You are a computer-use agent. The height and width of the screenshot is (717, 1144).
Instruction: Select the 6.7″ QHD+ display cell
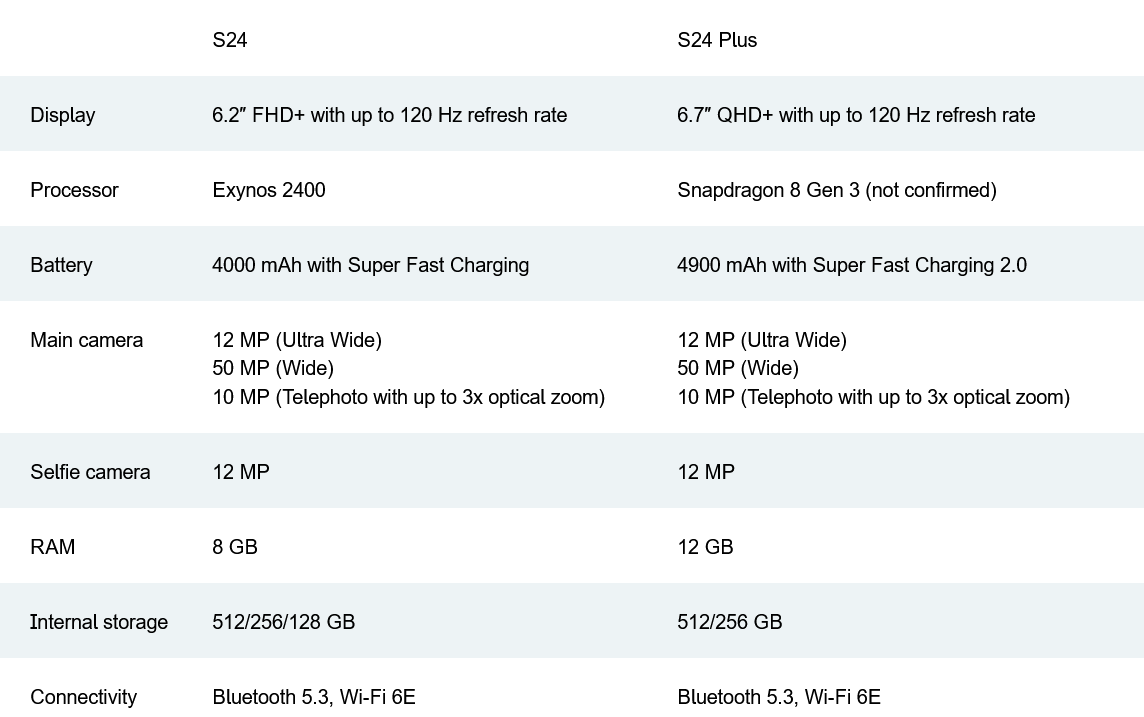pos(855,115)
